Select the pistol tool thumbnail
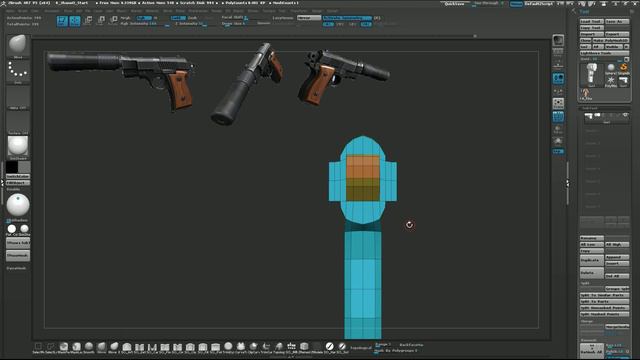Viewport: 640px width, 360px height. 624,81
